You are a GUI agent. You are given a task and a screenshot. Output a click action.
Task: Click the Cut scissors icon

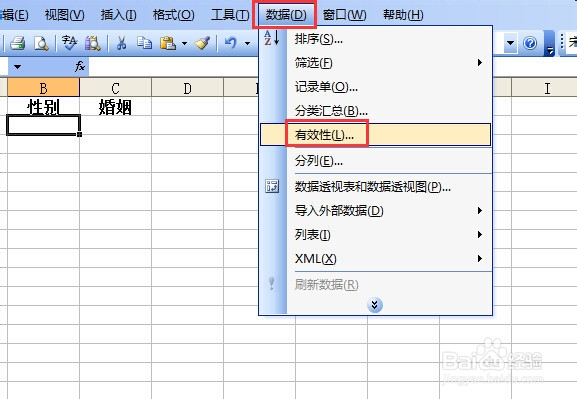pos(121,43)
